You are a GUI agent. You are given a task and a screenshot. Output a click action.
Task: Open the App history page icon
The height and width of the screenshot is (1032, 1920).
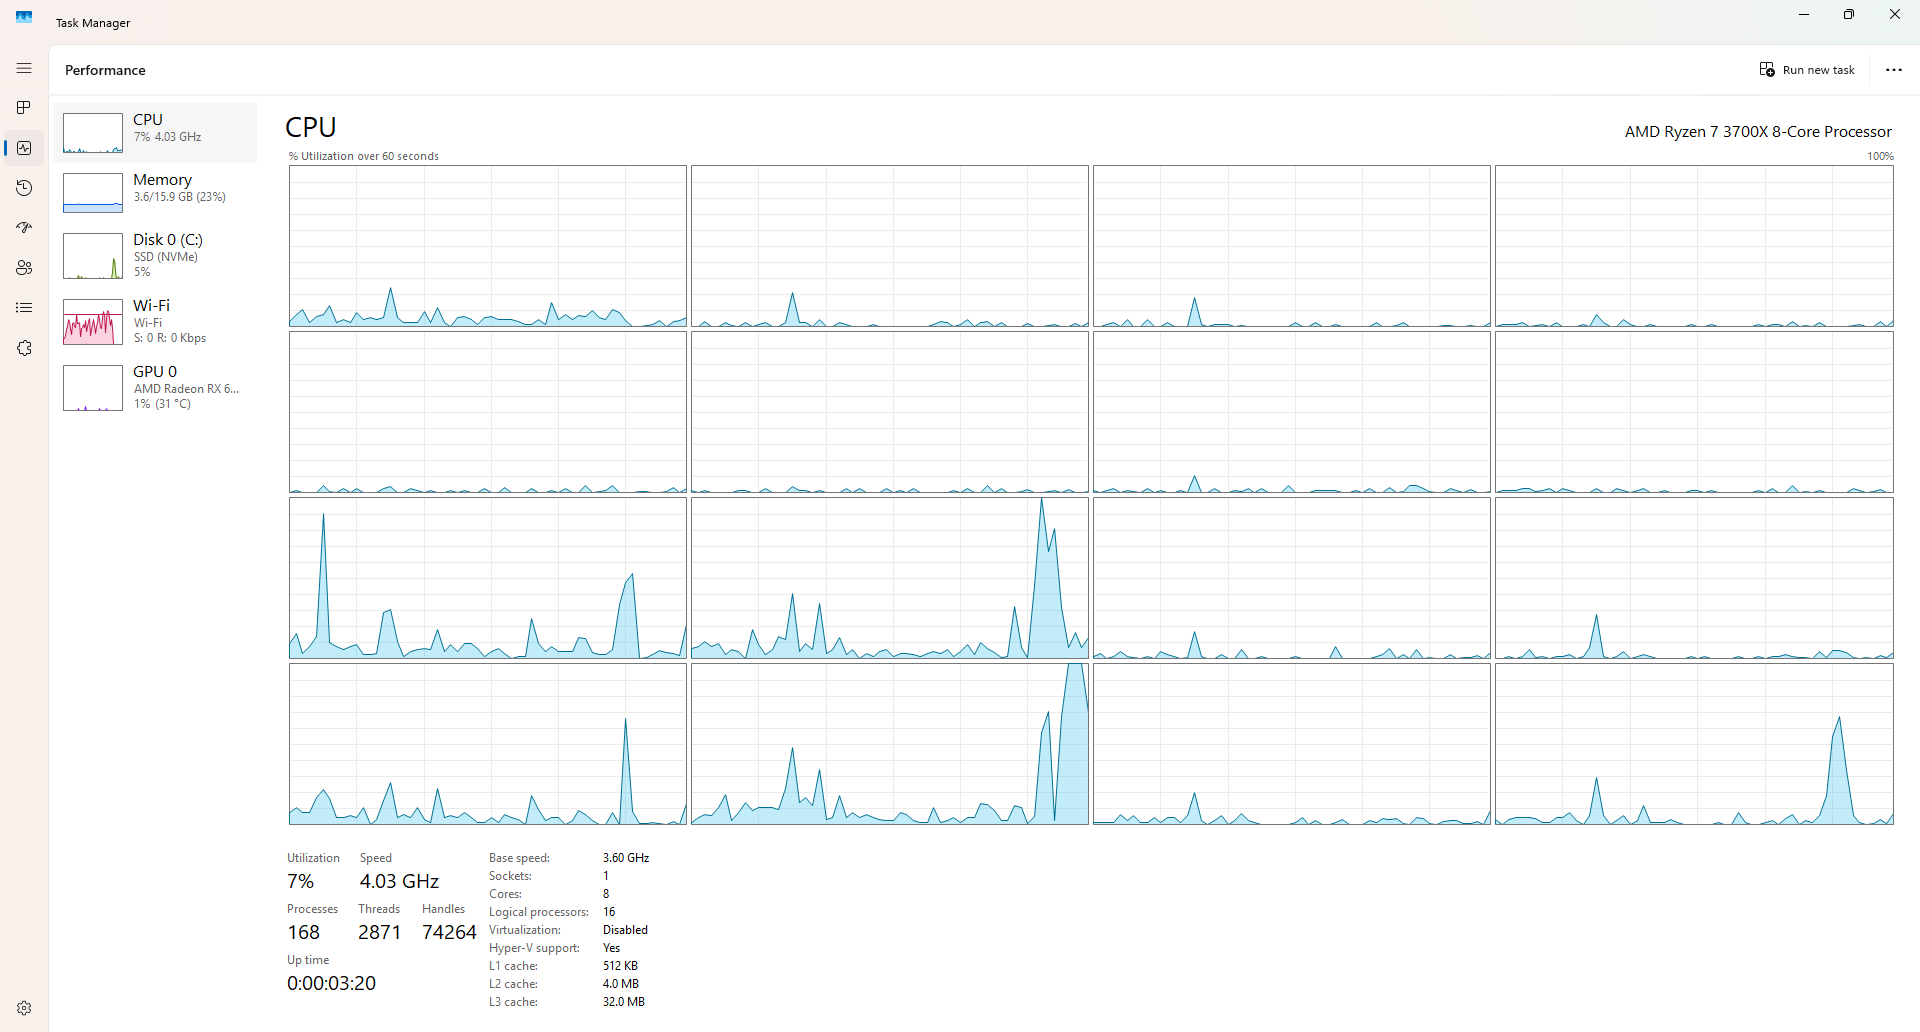pyautogui.click(x=24, y=188)
